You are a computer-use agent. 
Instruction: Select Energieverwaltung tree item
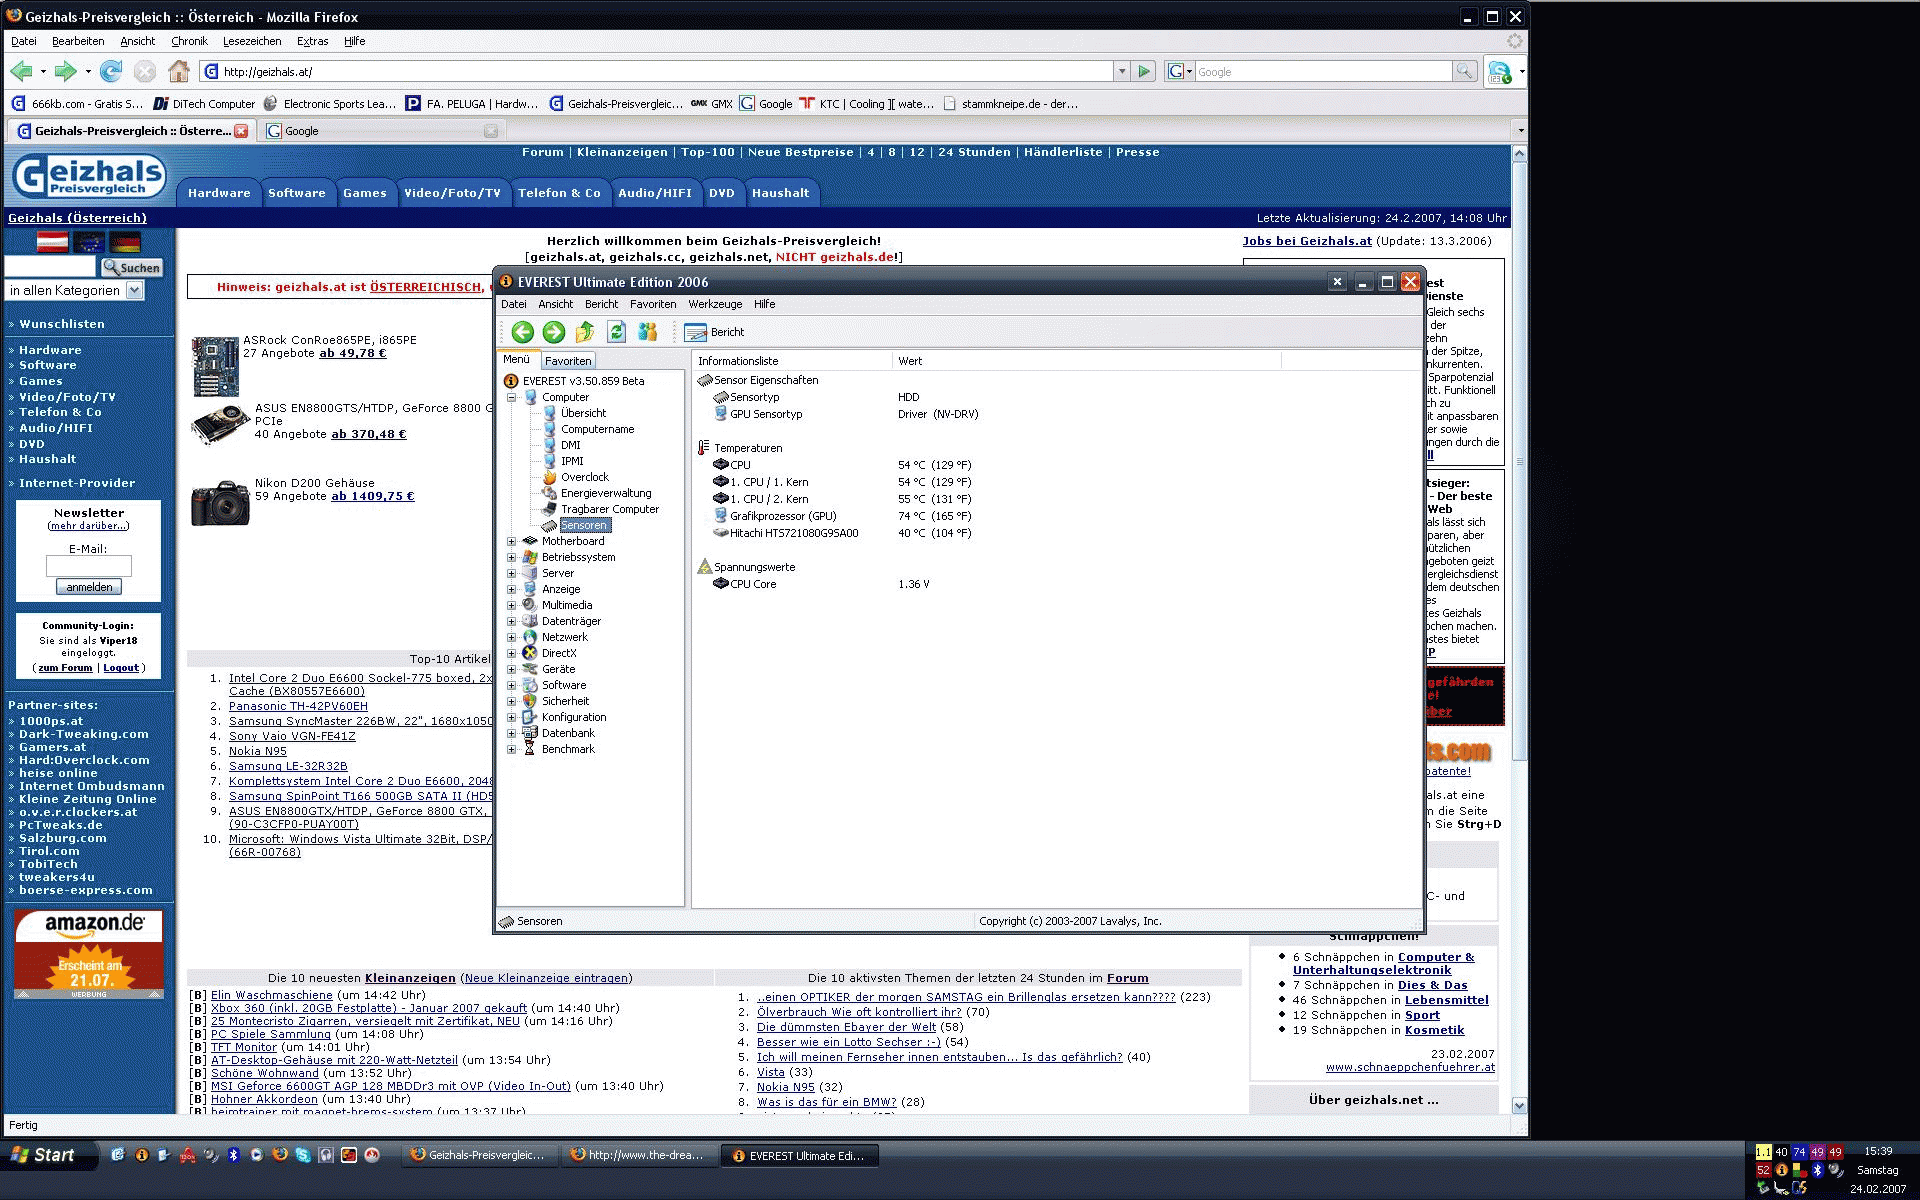point(605,493)
